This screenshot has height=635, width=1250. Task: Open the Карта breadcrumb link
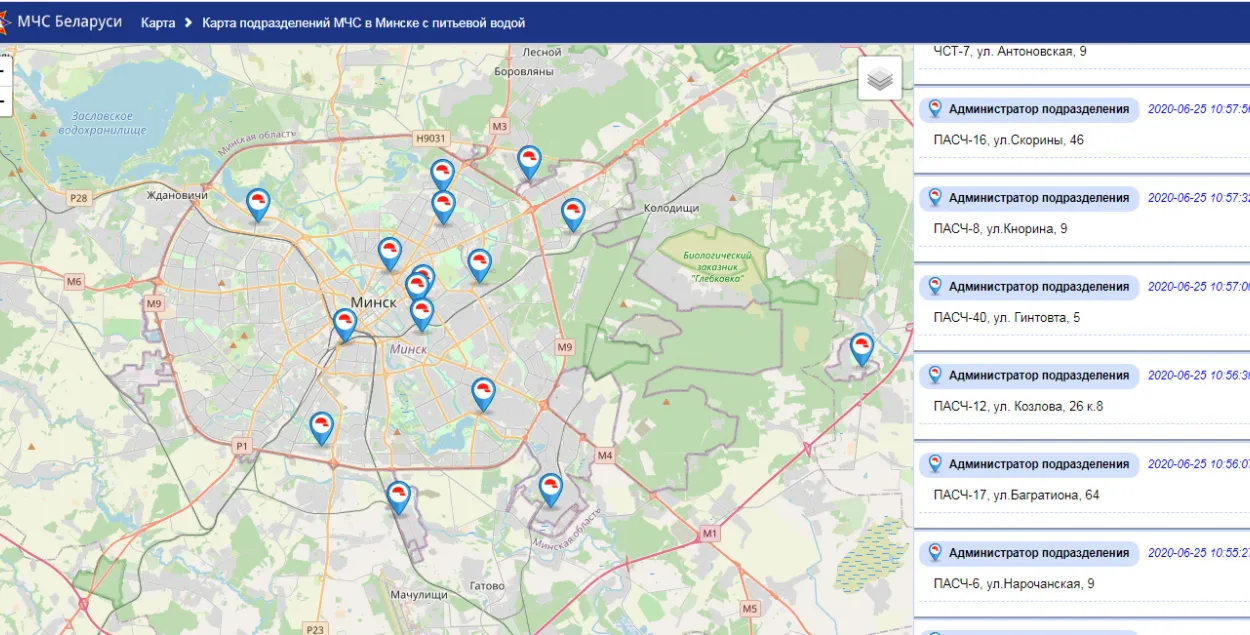click(158, 23)
